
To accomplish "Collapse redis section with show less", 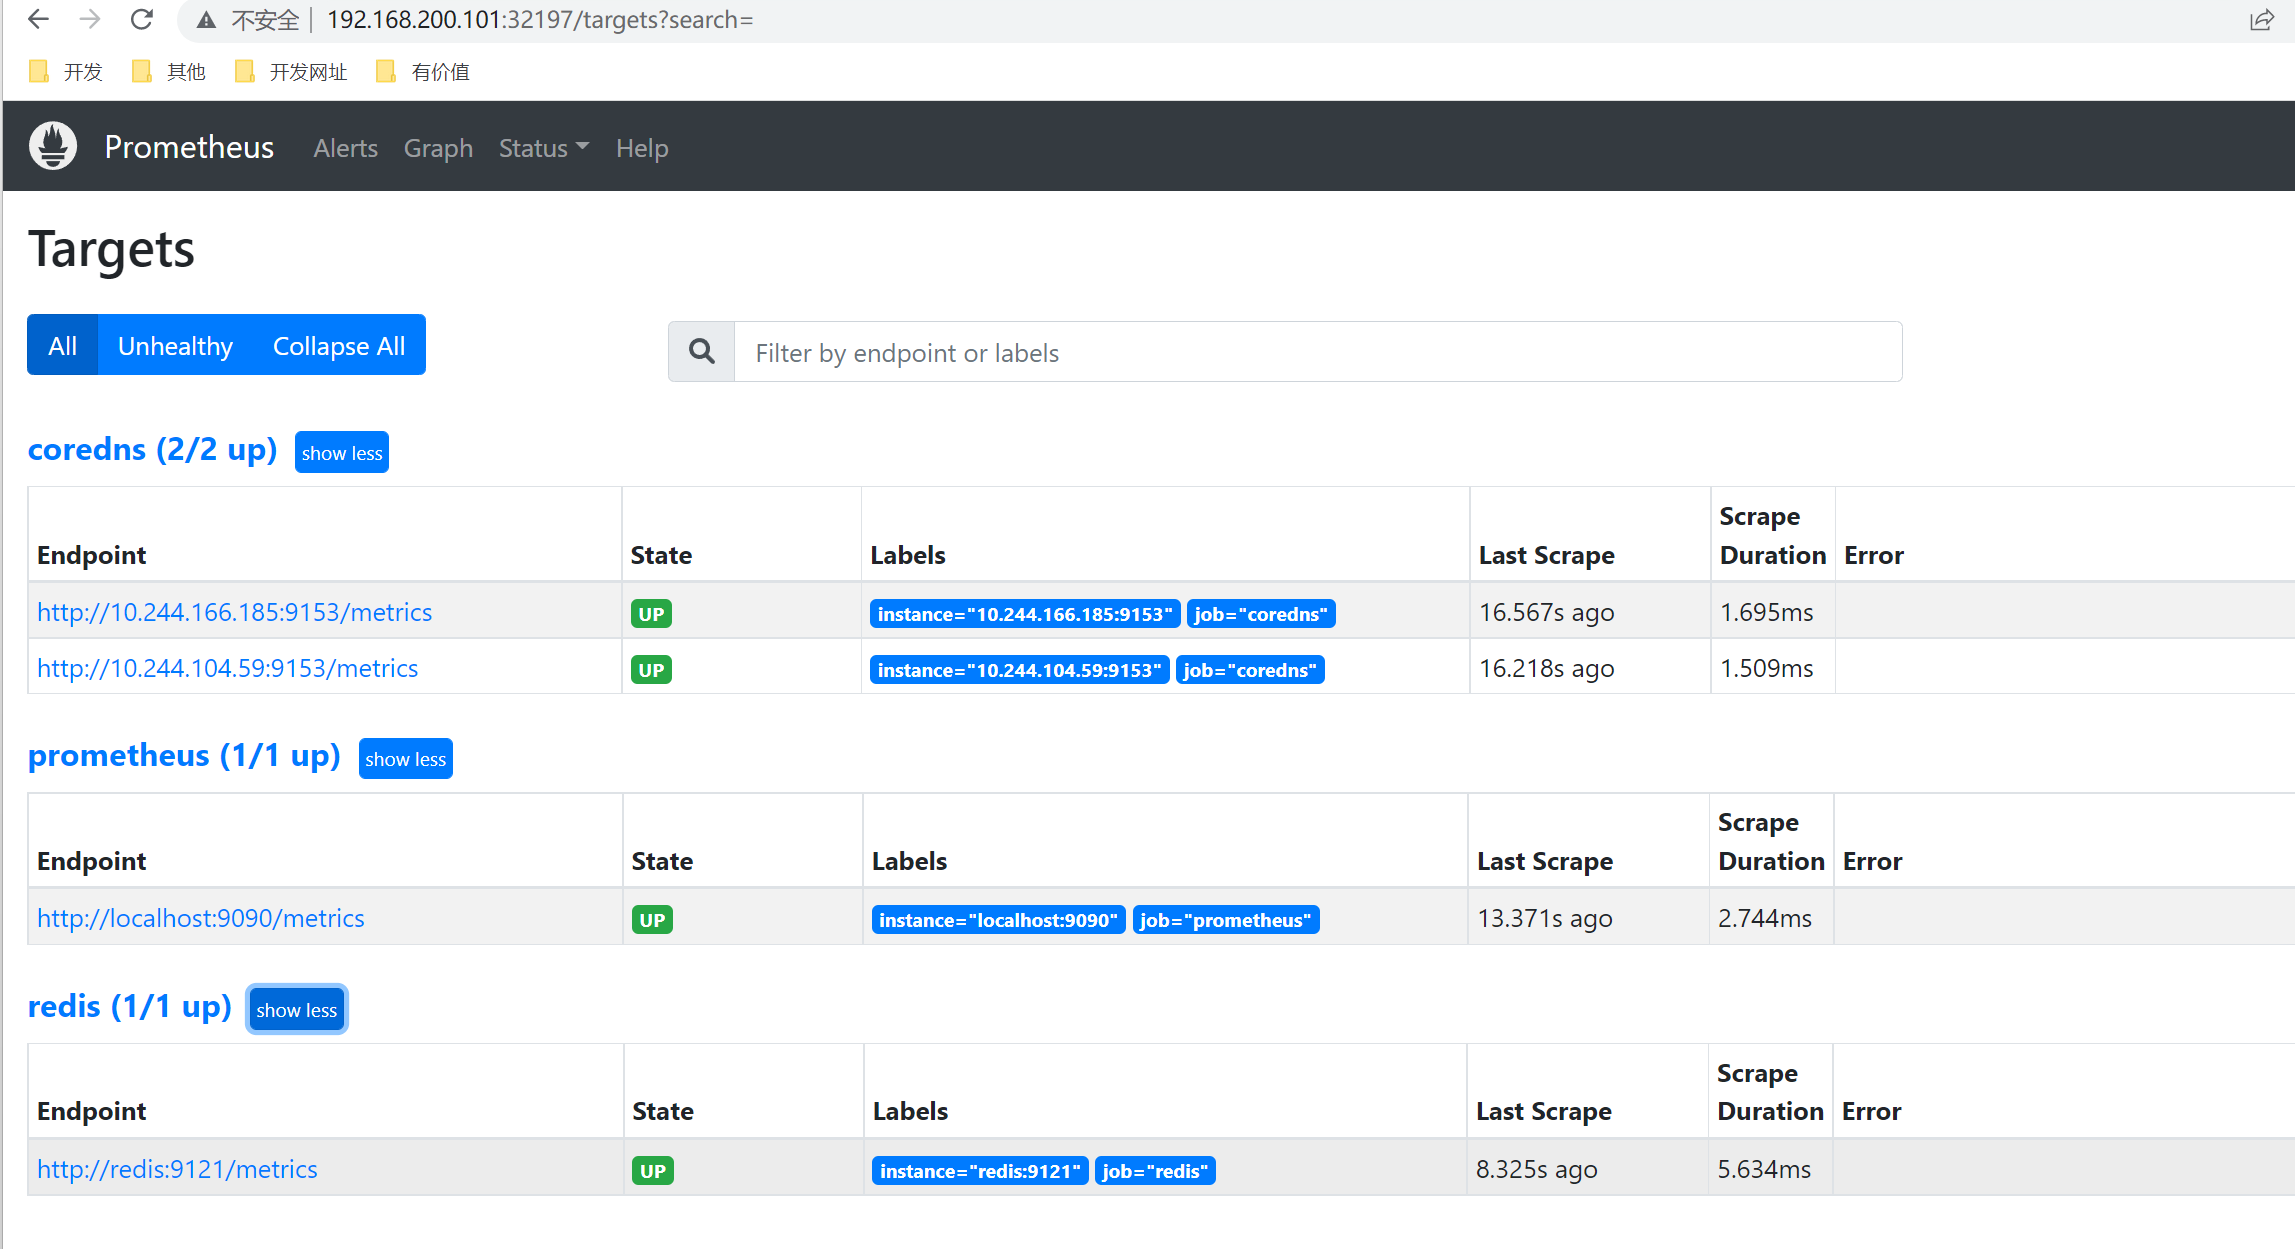I will [x=297, y=1010].
